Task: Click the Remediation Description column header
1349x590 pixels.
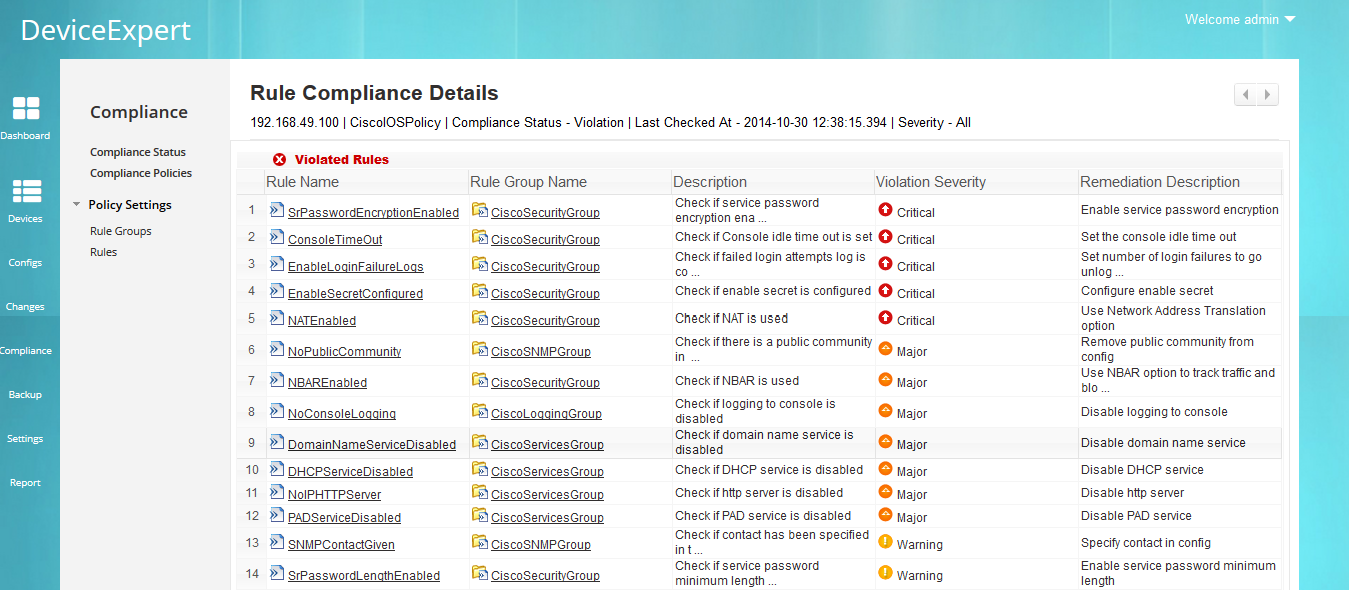Action: pyautogui.click(x=1160, y=182)
